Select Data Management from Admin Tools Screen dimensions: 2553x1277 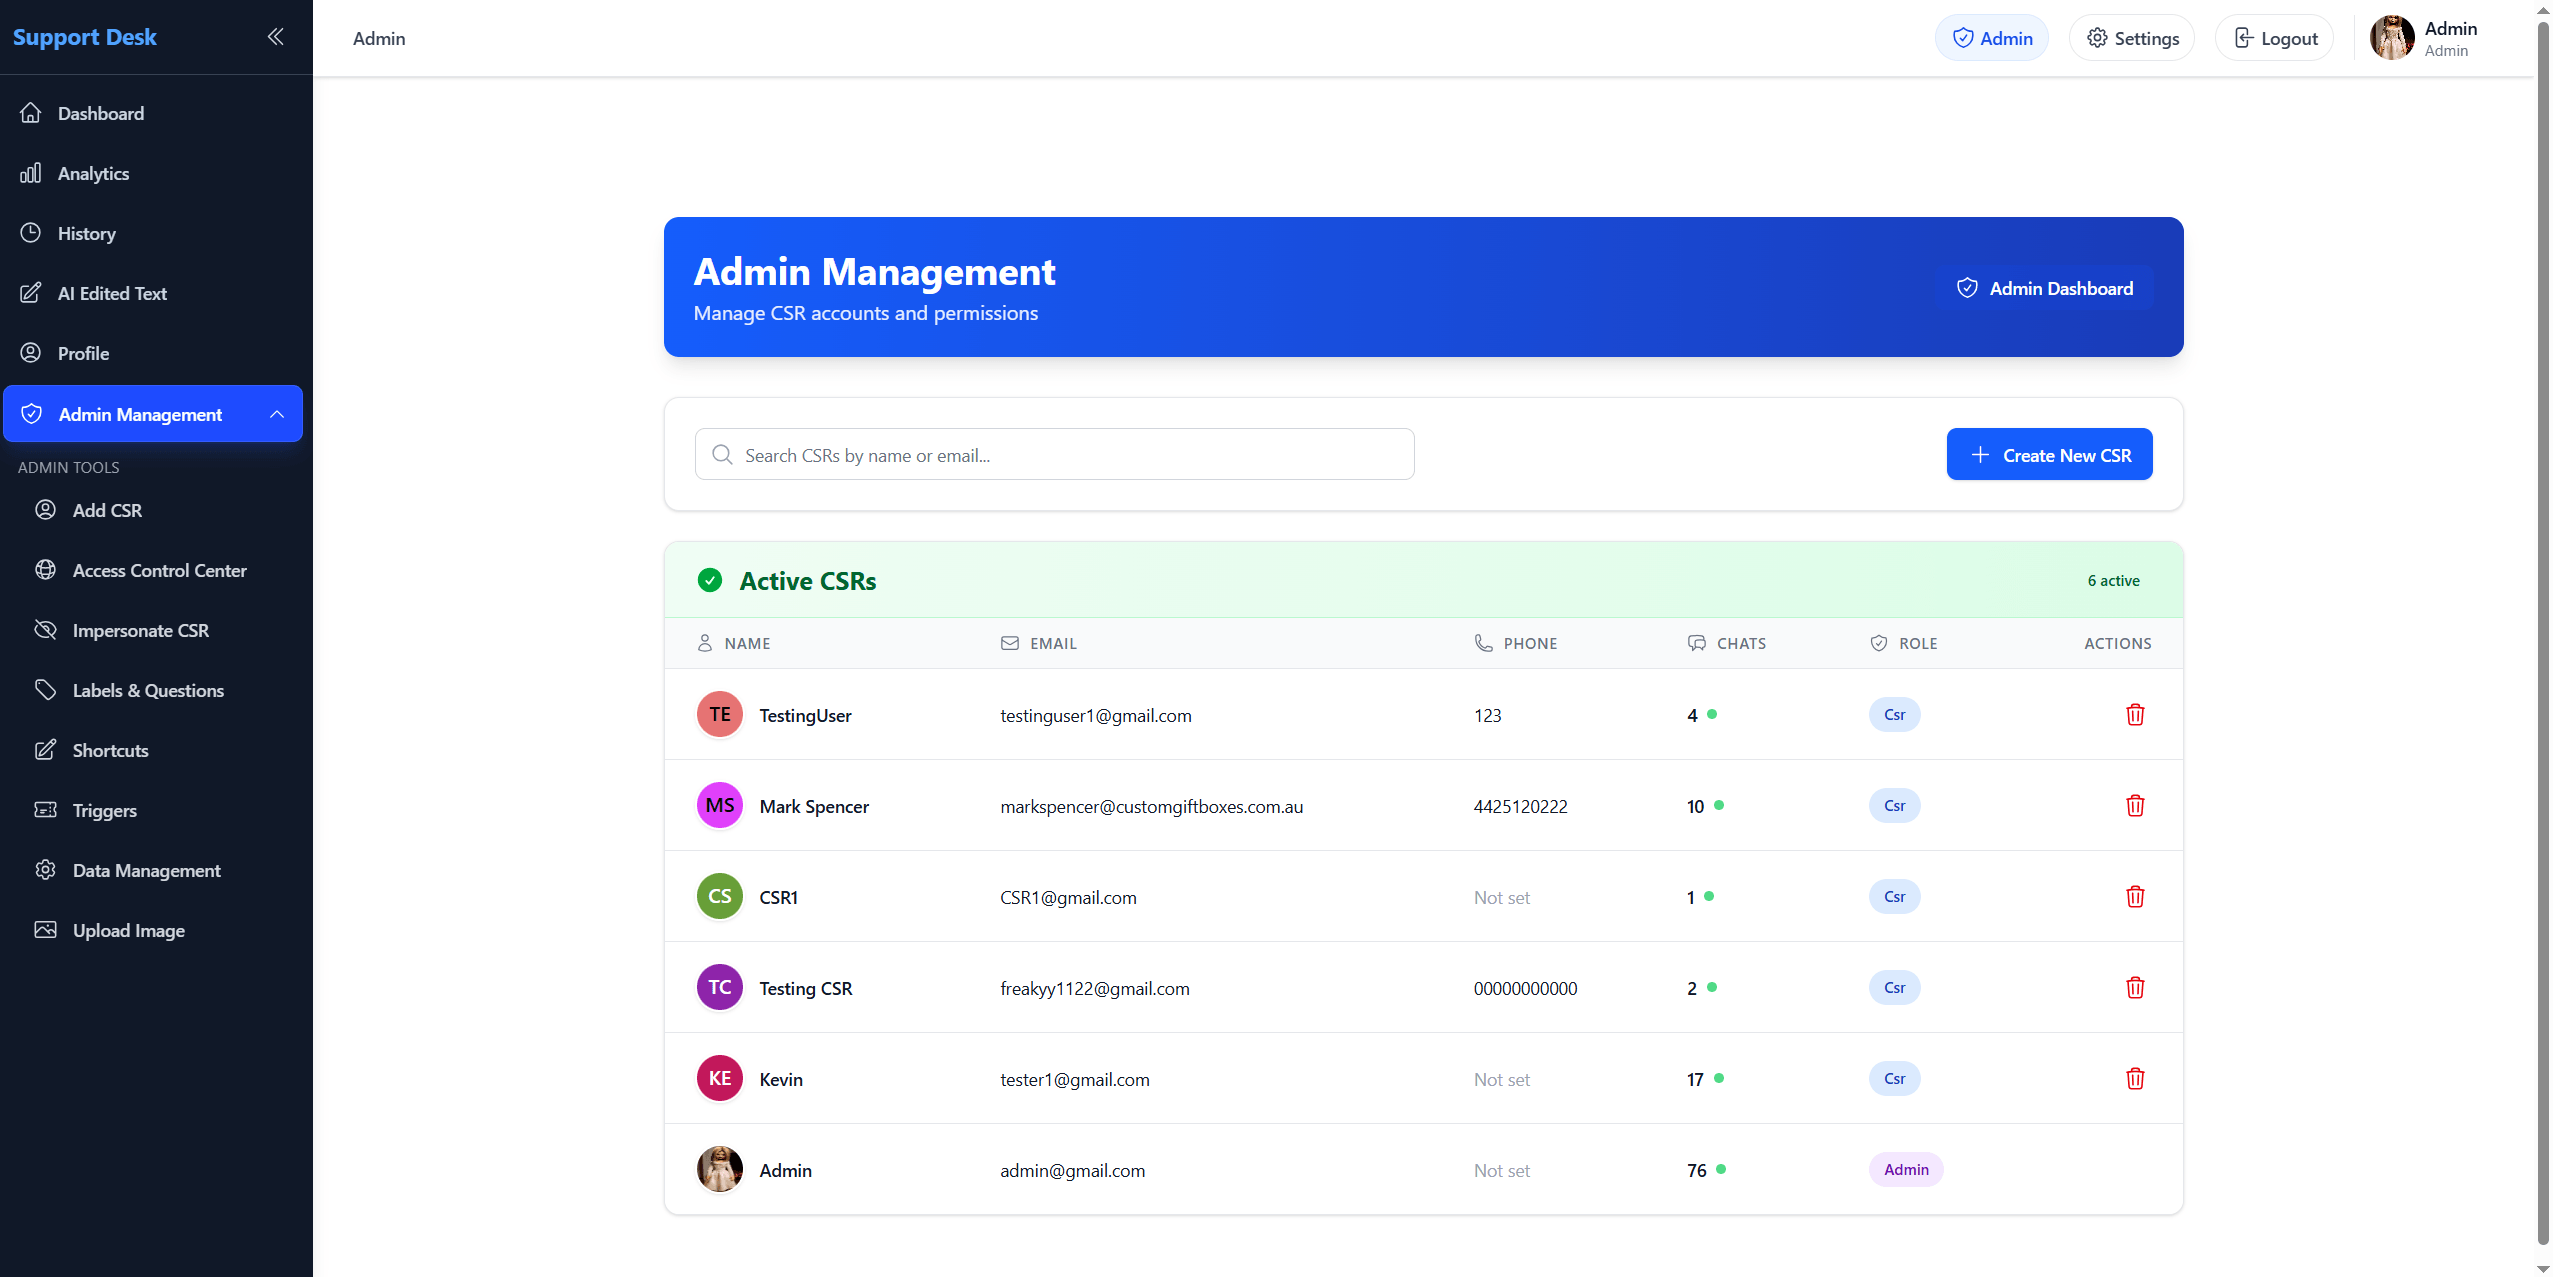click(x=146, y=870)
